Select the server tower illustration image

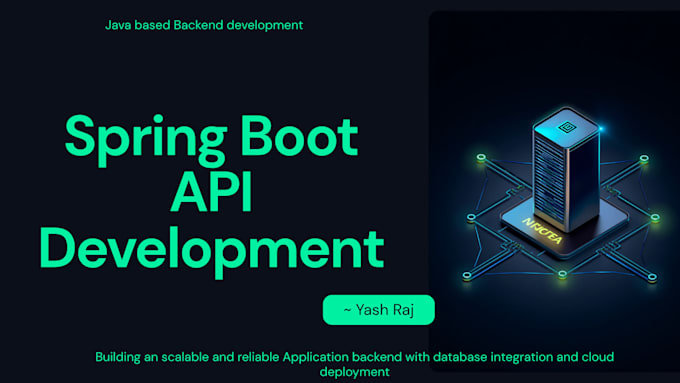pos(555,191)
